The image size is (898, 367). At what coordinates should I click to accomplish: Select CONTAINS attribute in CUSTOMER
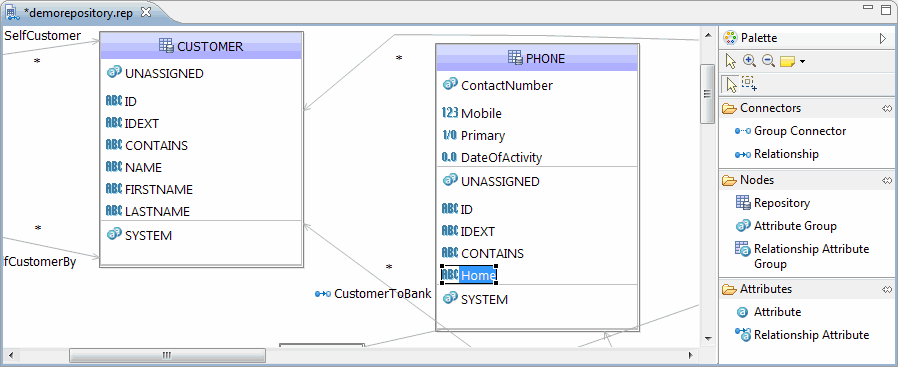147,145
